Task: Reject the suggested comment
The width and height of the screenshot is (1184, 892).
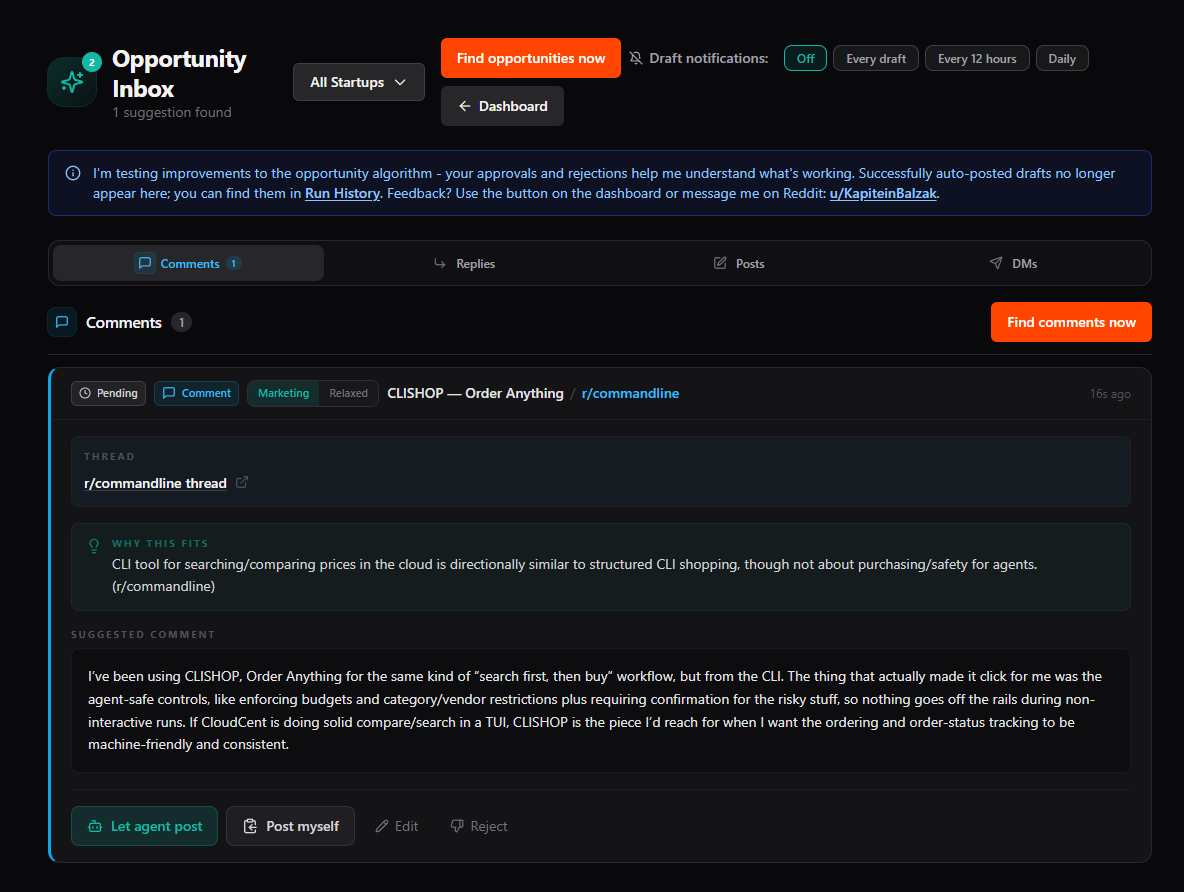Action: [x=479, y=826]
